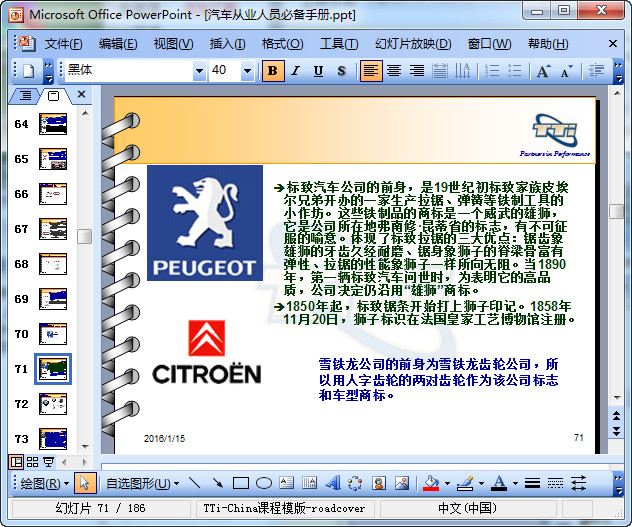Image resolution: width=632 pixels, height=527 pixels.
Task: Open the 自选图形(U) AutoShapes menu
Action: click(x=142, y=483)
